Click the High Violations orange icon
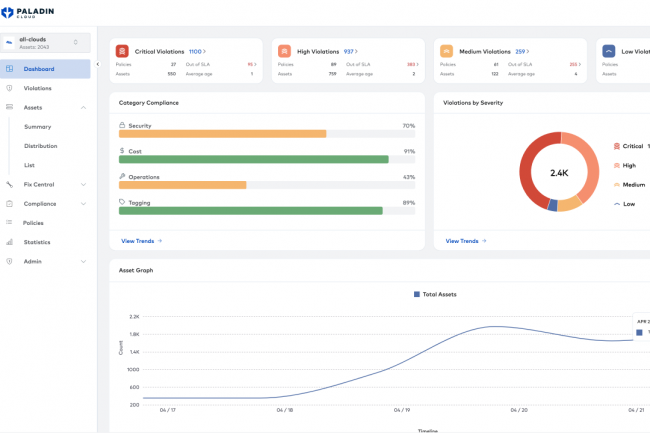Screen dimensions: 650x433 click(285, 50)
